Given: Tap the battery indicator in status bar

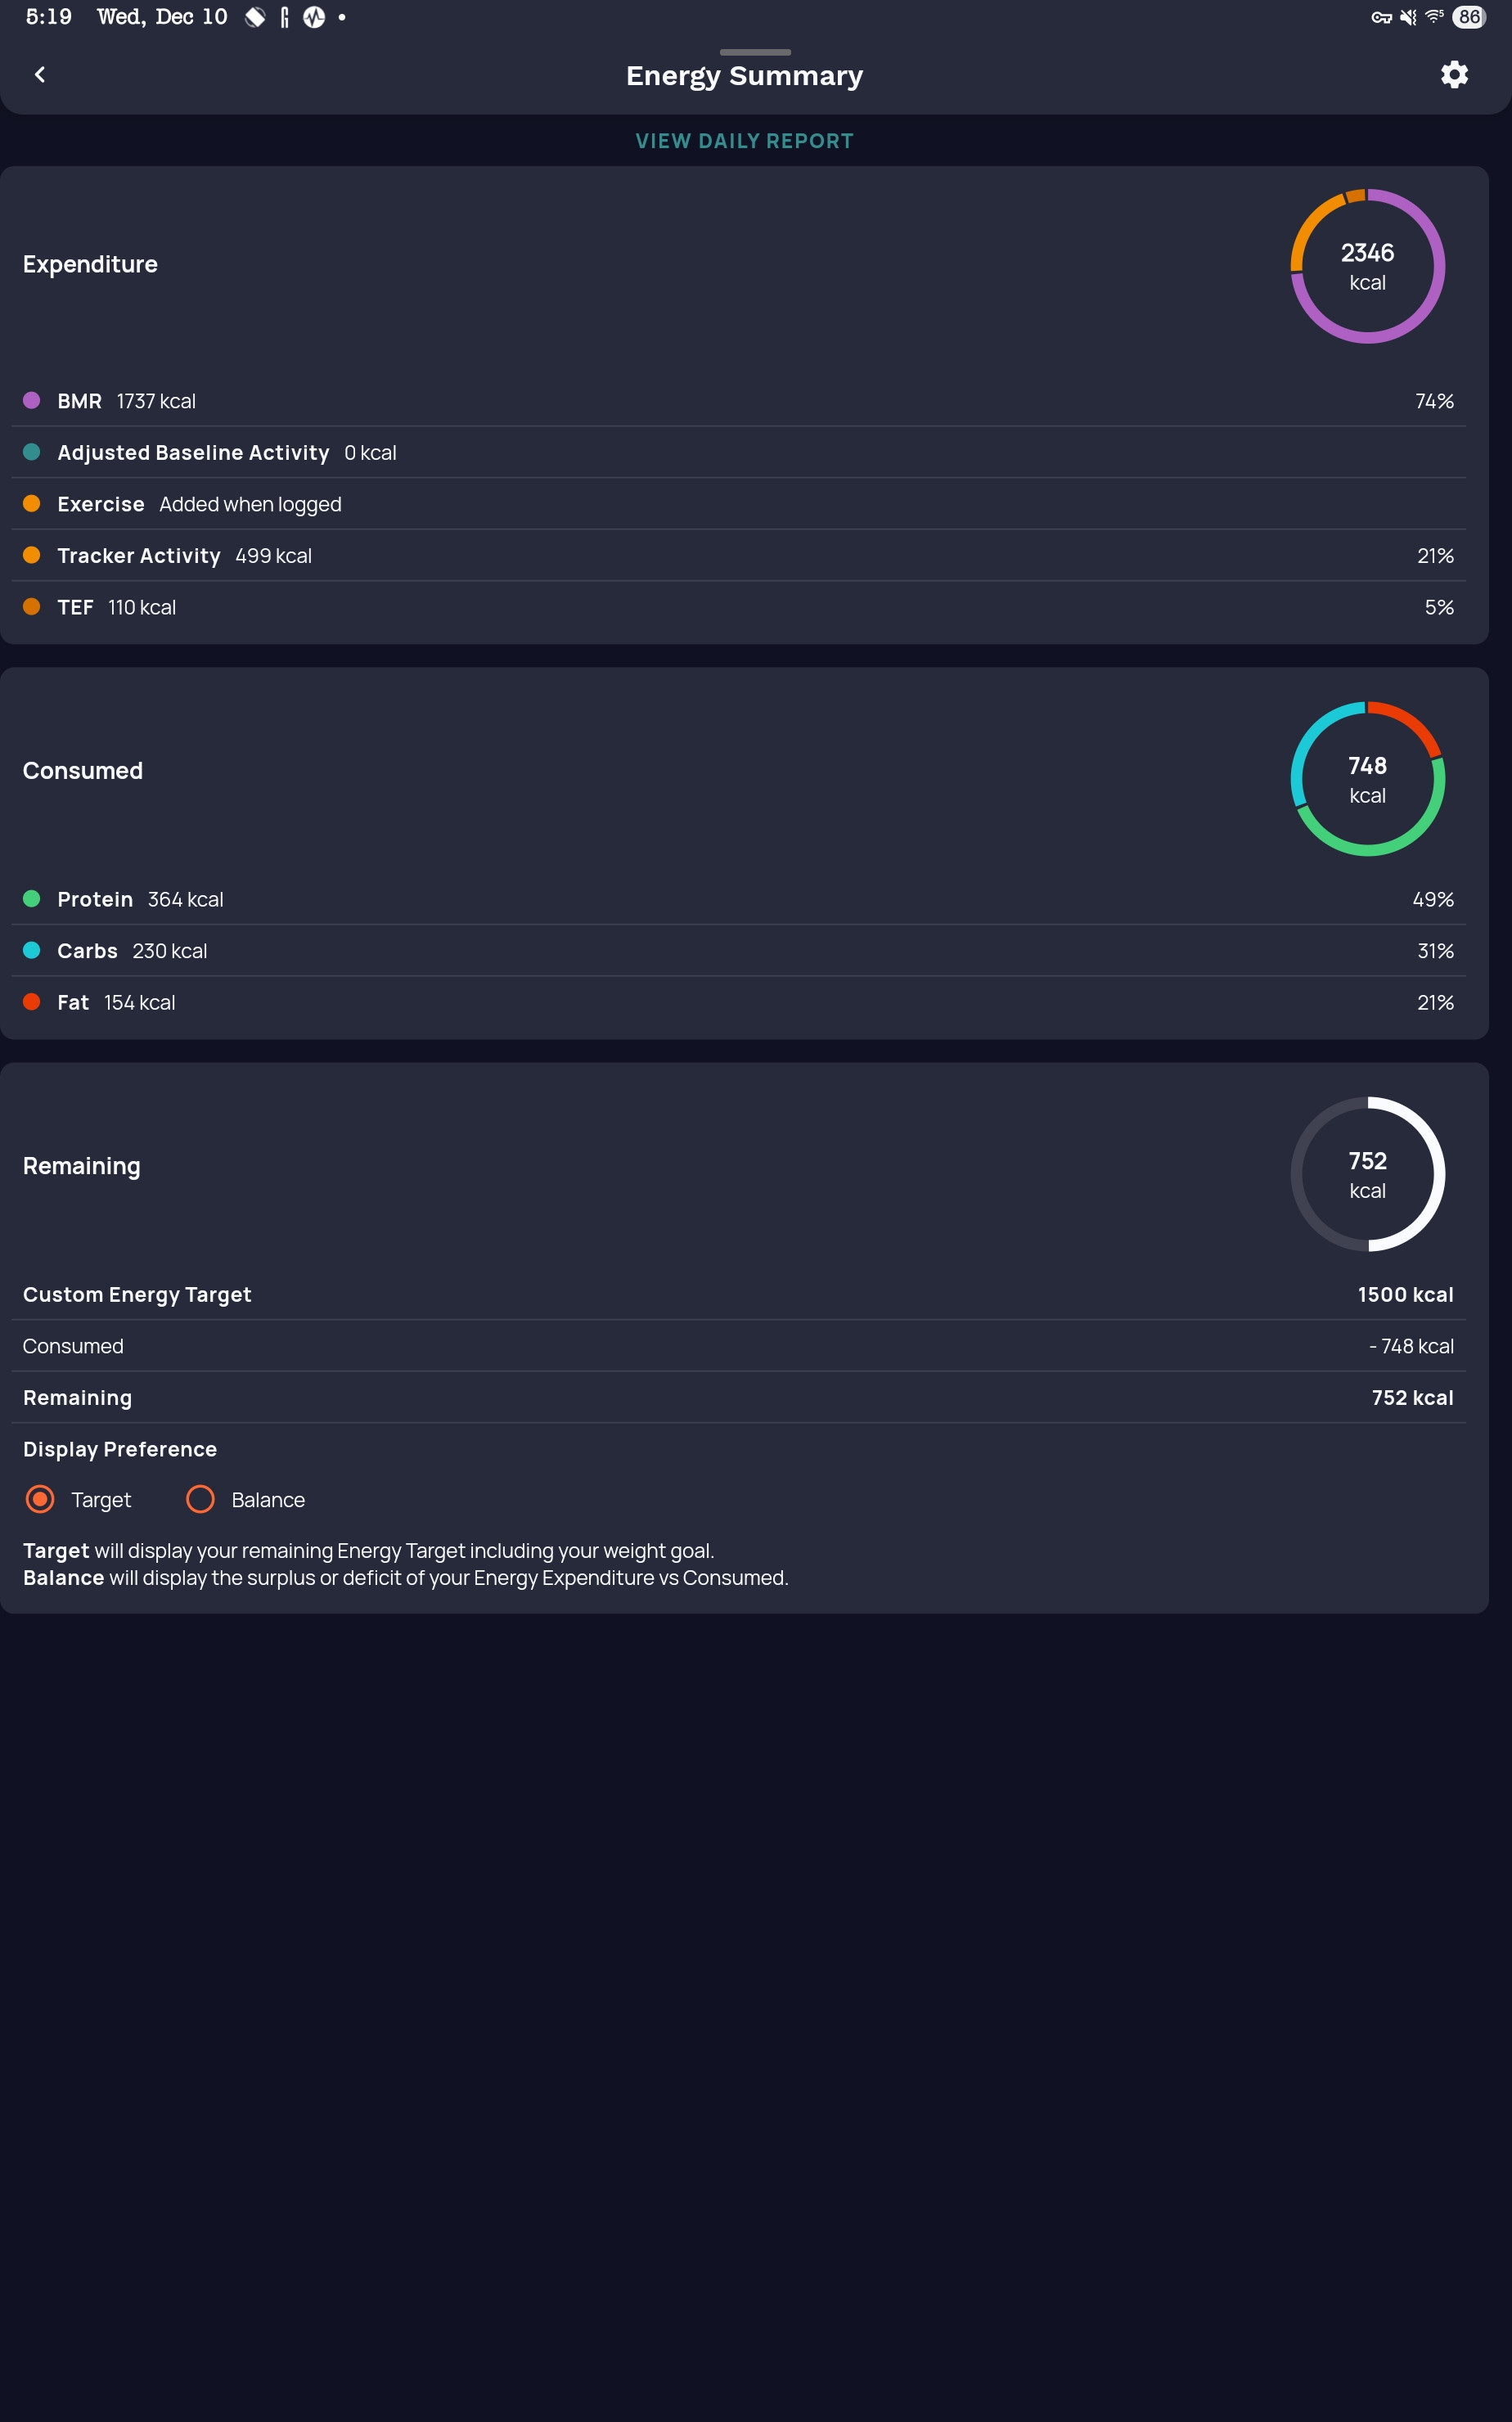Looking at the screenshot, I should tap(1468, 17).
